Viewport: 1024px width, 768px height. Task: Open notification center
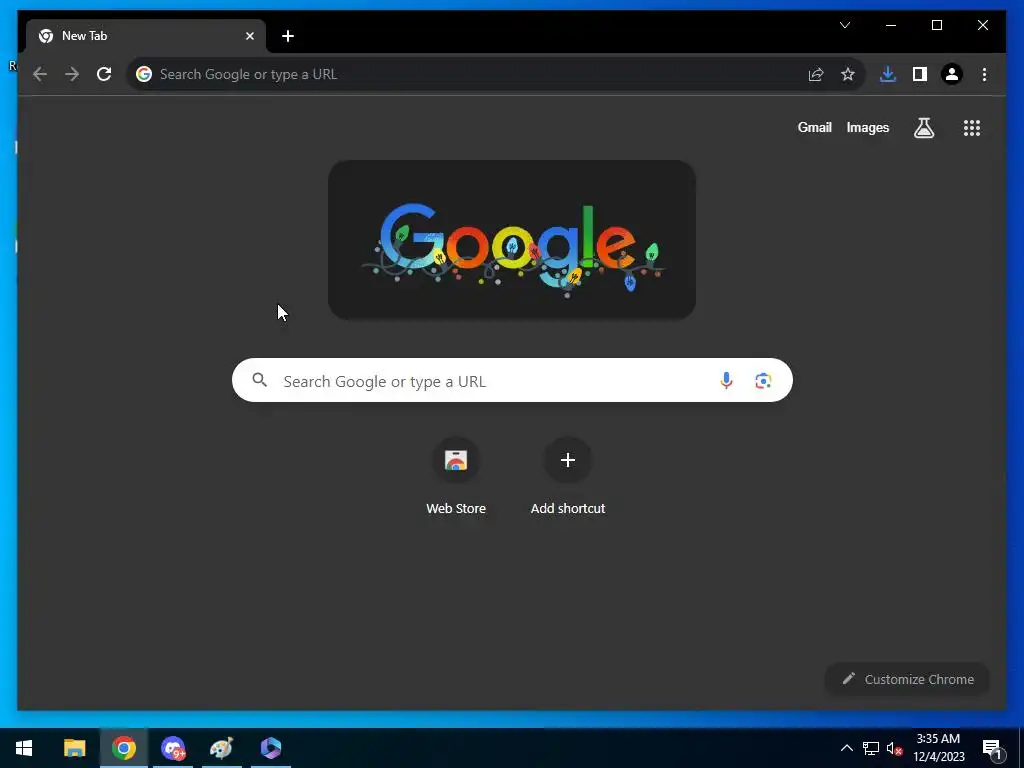coord(992,748)
